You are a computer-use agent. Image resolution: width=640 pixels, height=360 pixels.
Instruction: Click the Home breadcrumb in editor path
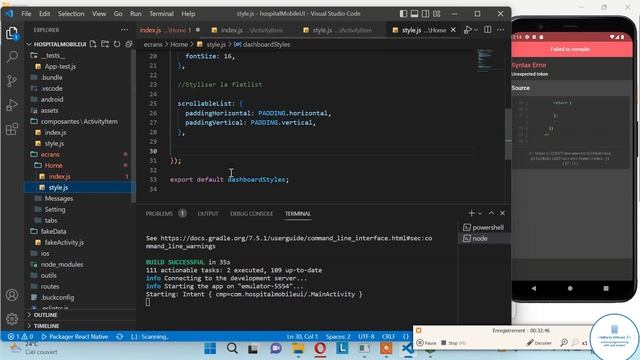(x=179, y=44)
